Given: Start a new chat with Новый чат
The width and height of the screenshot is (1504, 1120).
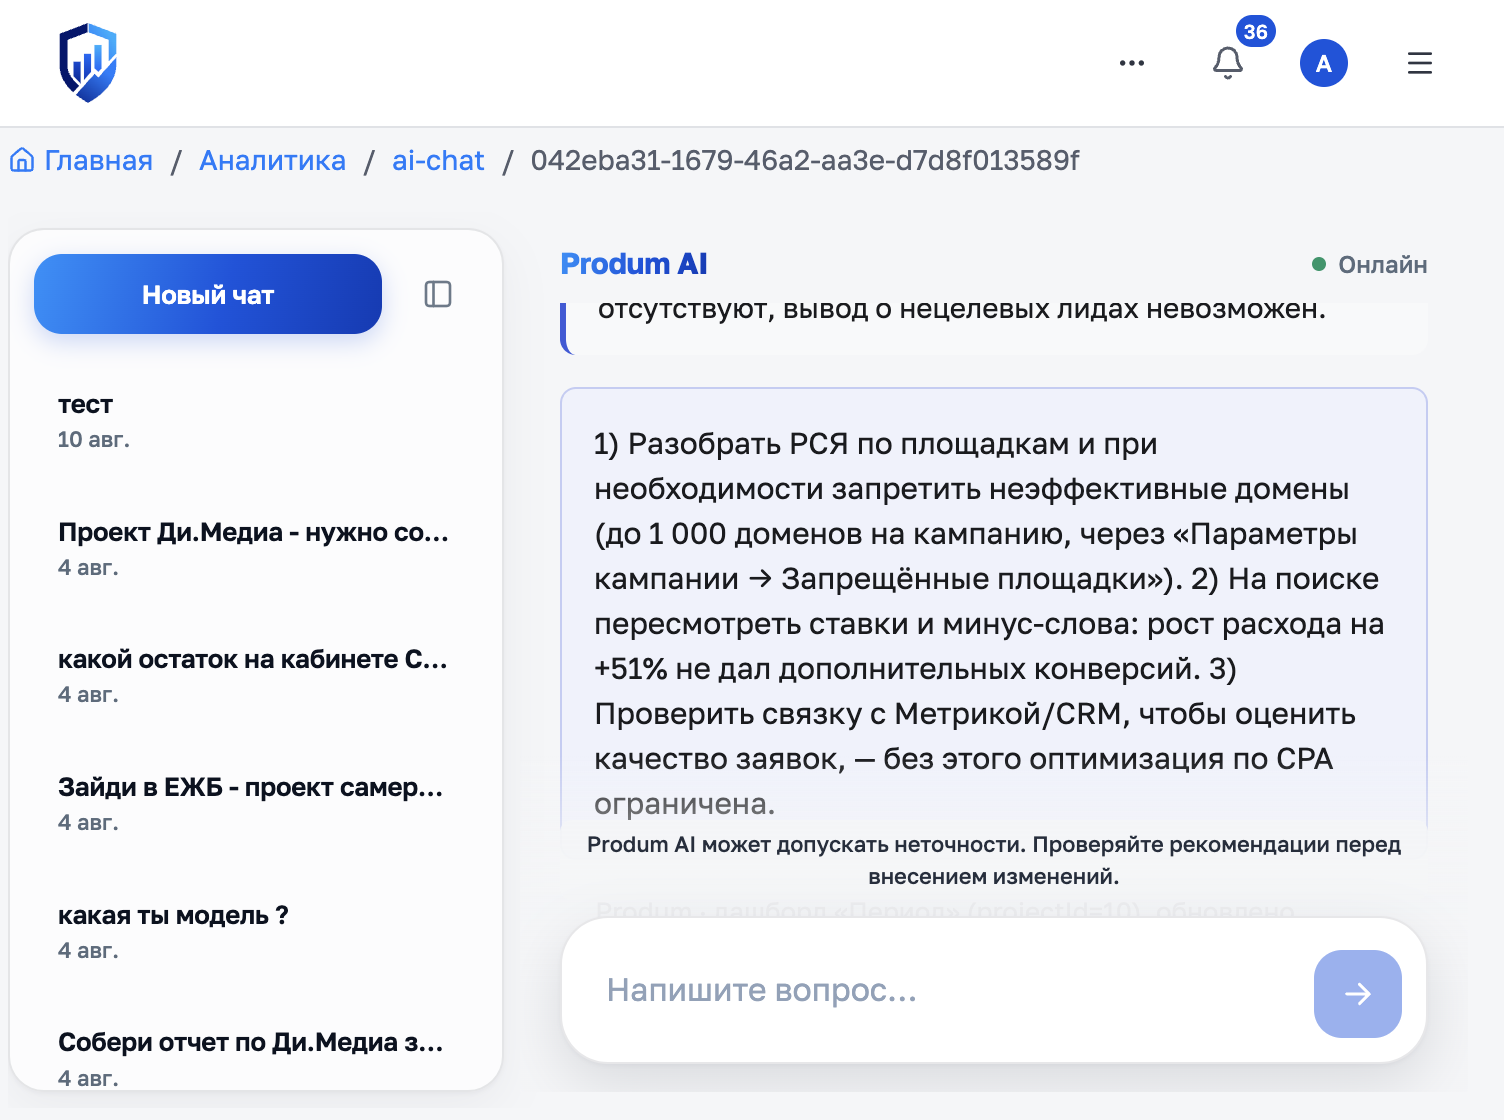Looking at the screenshot, I should coord(208,294).
